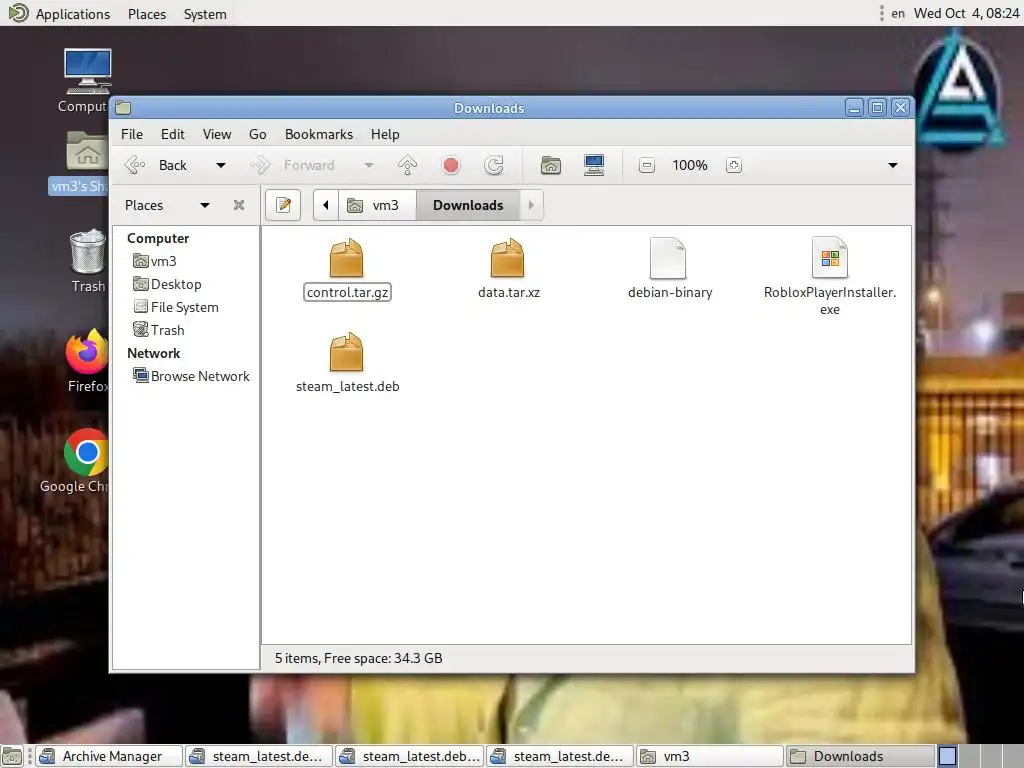The image size is (1024, 768).
Task: Click the path bar right scroll arrow
Action: coord(531,205)
